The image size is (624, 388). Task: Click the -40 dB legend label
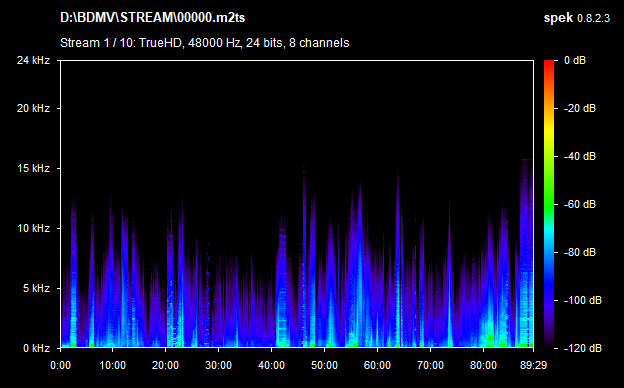pos(580,156)
